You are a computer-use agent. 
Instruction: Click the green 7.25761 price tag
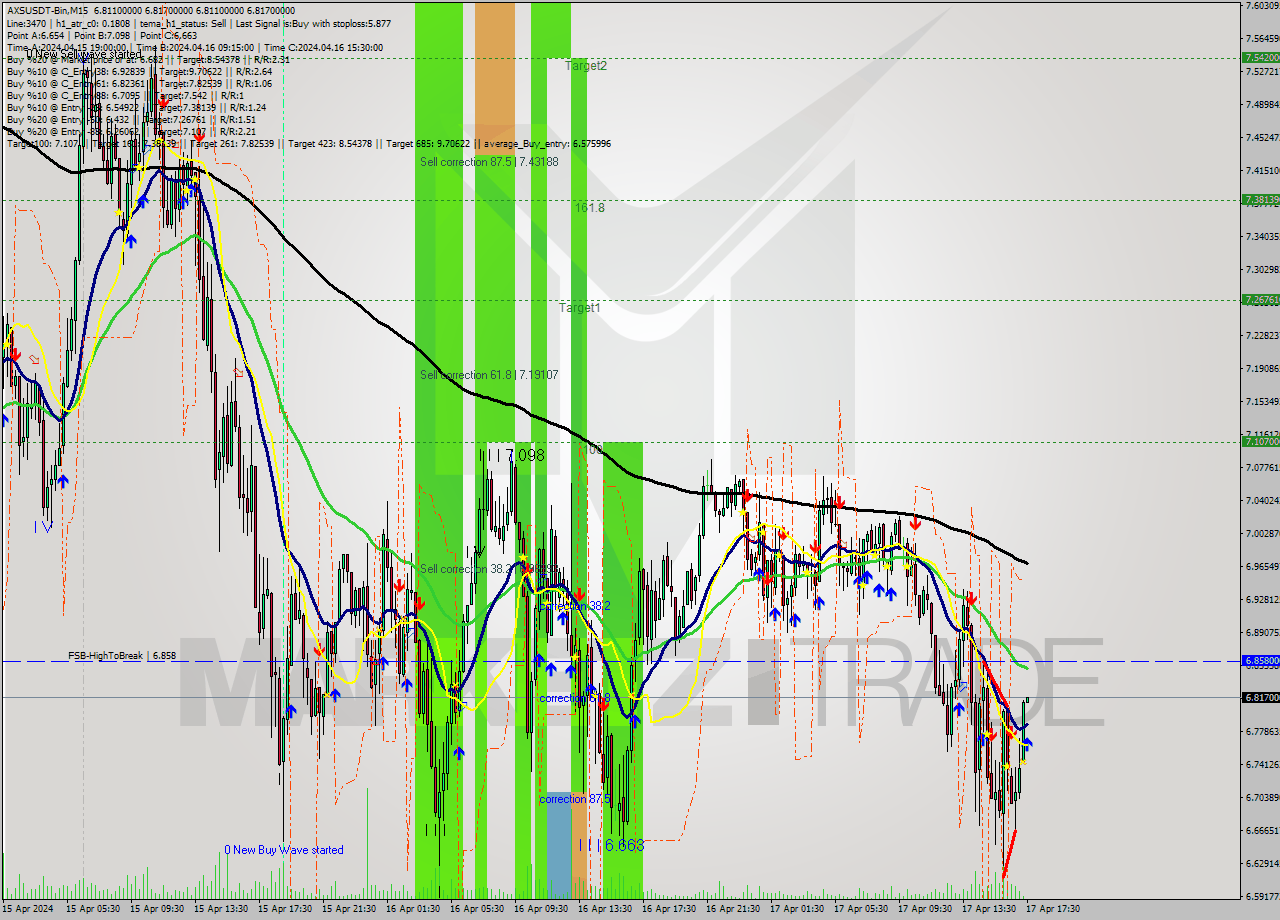coord(1260,300)
